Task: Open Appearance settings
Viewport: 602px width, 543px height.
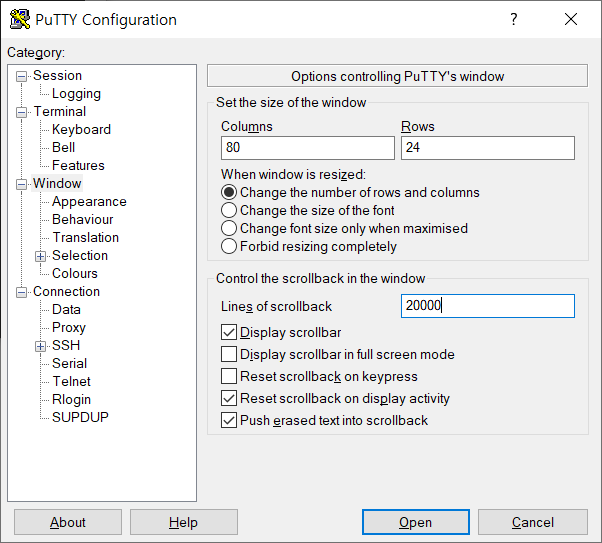Action: coord(89,202)
